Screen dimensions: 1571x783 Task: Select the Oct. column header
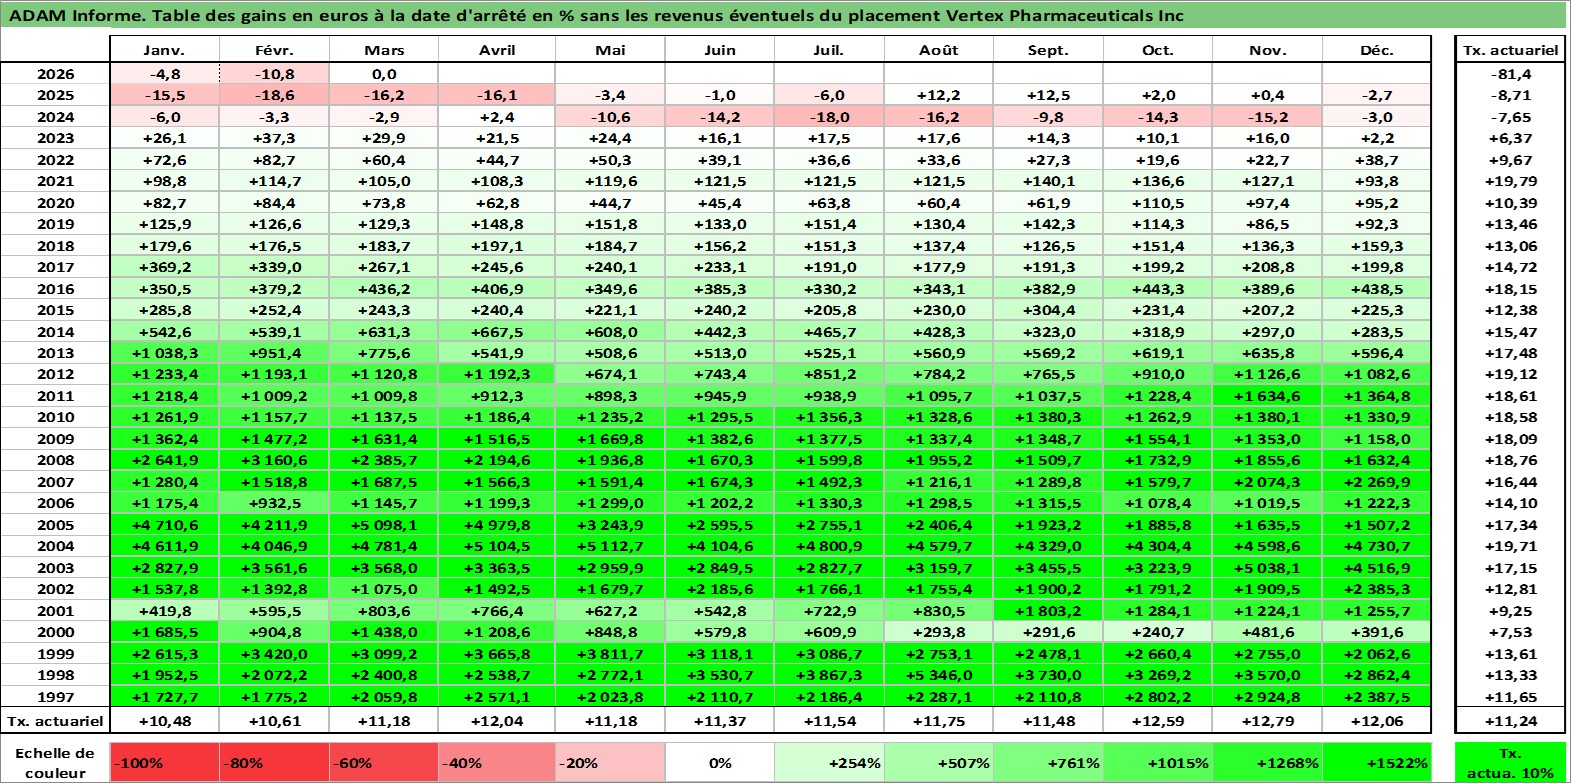[x=1158, y=50]
